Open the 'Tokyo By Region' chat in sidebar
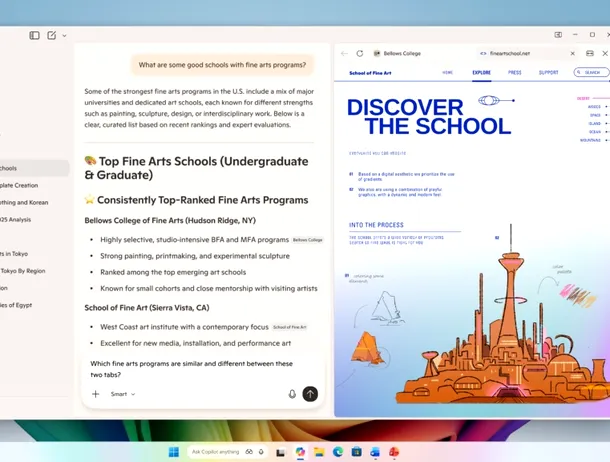The width and height of the screenshot is (610, 462). click(x=23, y=271)
